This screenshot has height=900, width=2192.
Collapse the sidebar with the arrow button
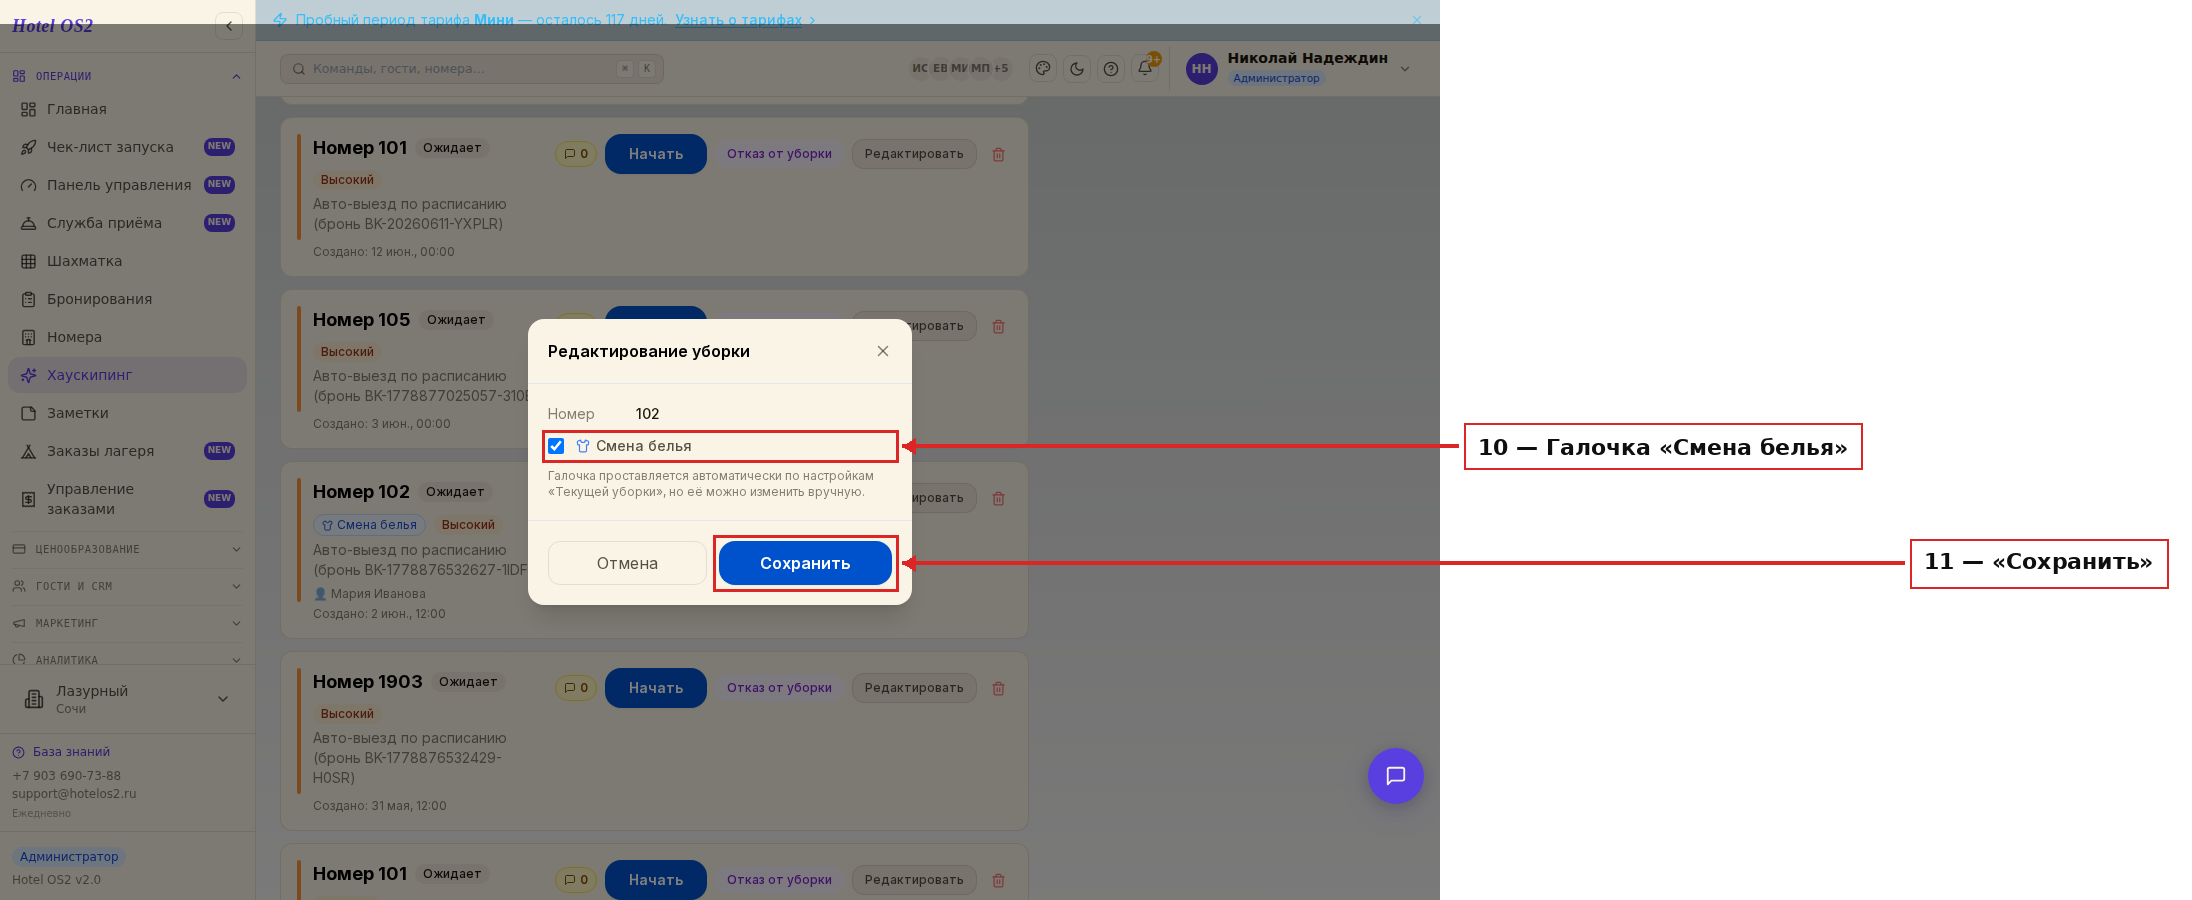click(229, 26)
